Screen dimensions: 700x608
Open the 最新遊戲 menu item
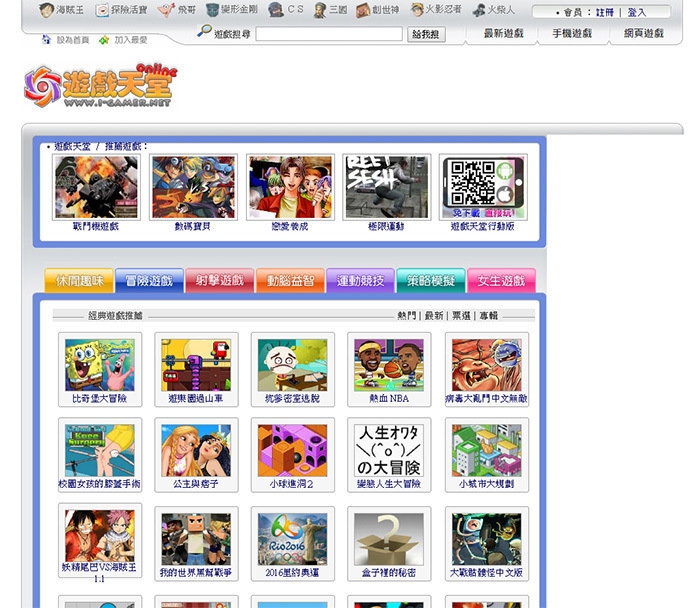(x=503, y=33)
